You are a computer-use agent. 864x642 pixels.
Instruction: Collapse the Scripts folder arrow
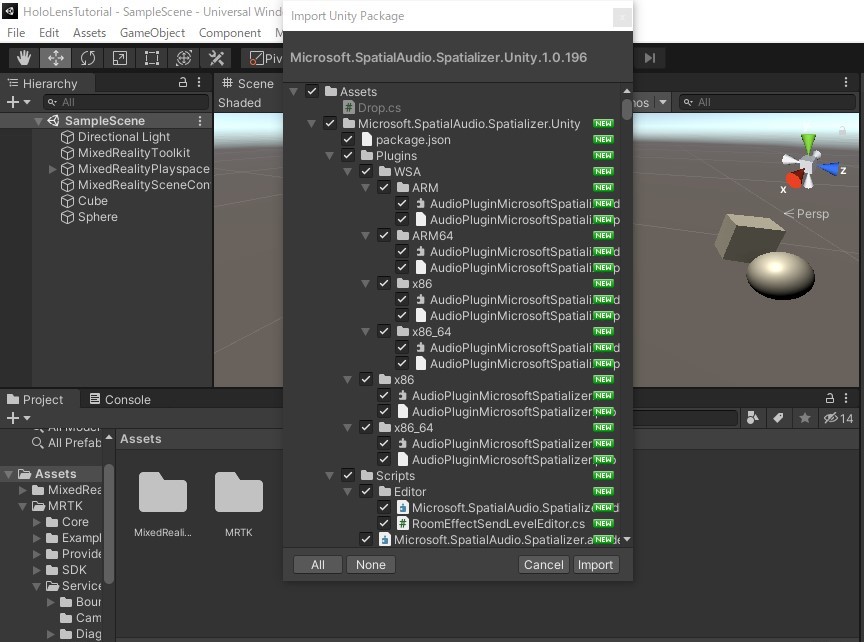(330, 476)
